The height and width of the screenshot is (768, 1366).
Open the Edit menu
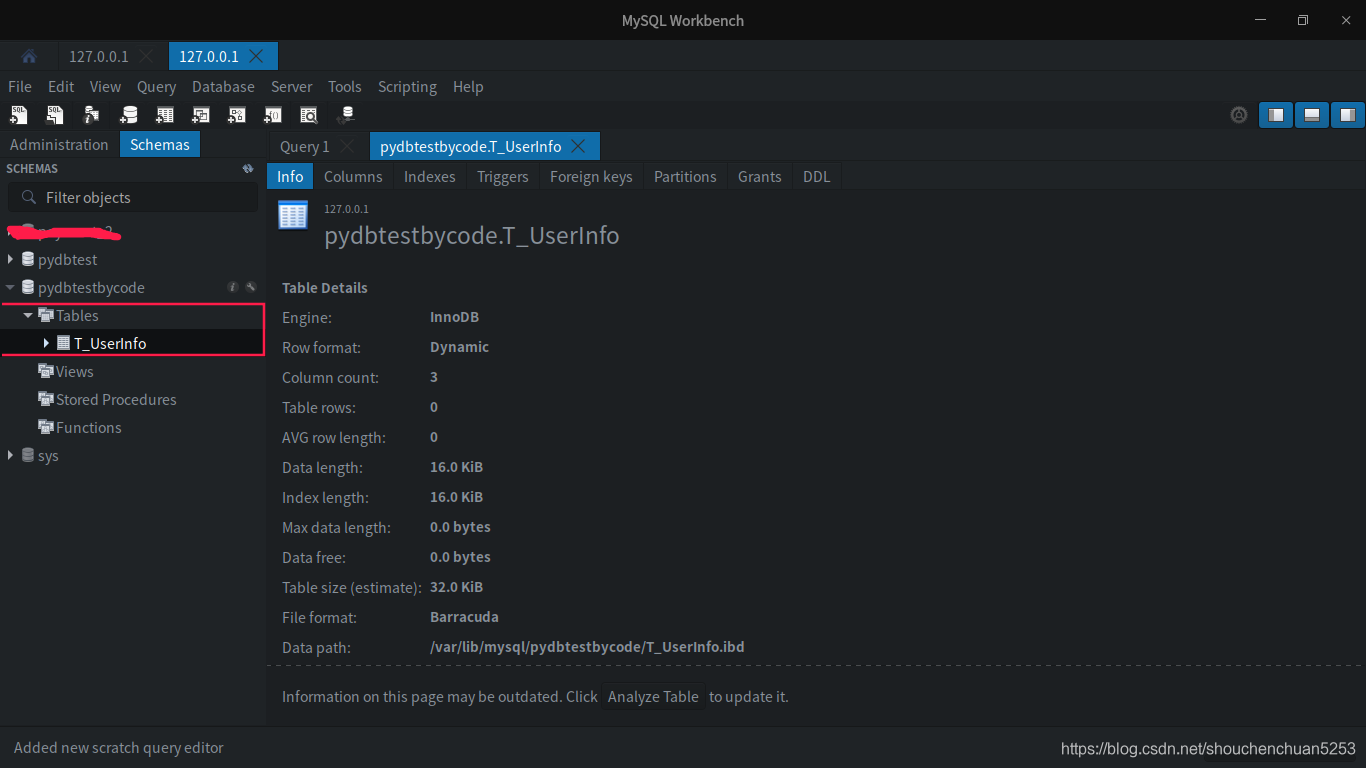61,87
